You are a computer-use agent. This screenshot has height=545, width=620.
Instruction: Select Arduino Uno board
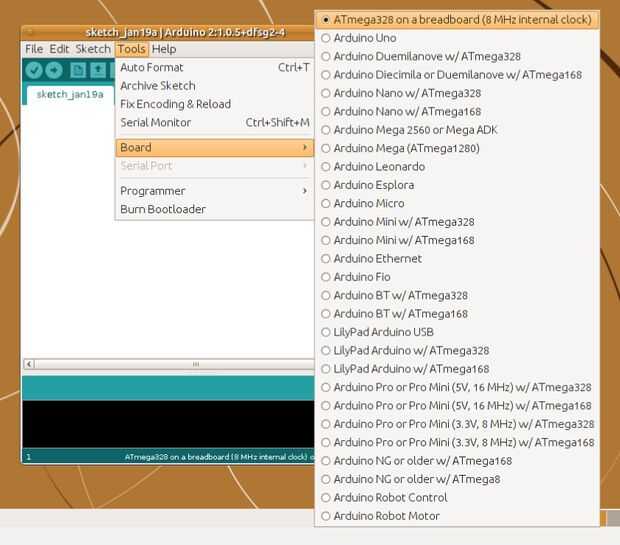click(457, 38)
